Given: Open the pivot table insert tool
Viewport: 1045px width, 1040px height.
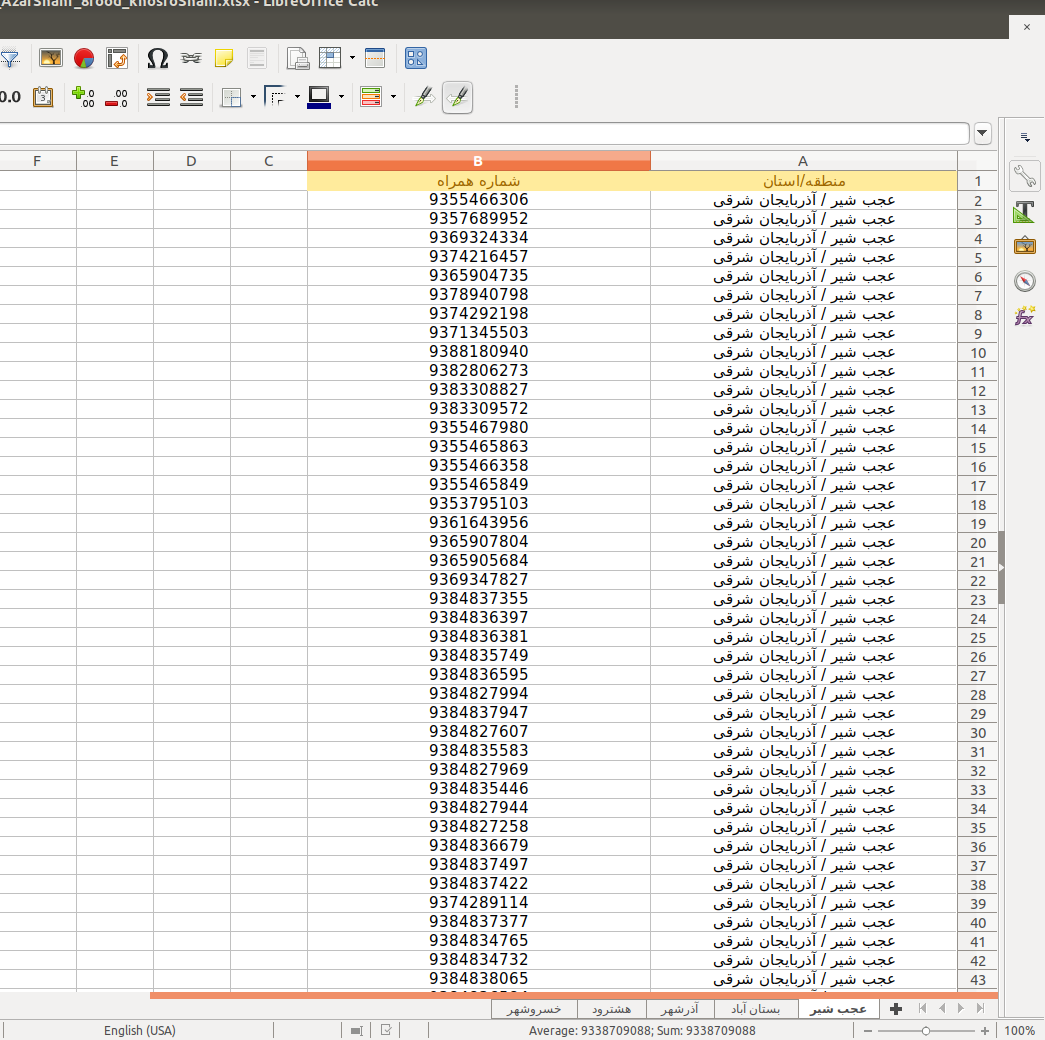Looking at the screenshot, I should click(117, 58).
